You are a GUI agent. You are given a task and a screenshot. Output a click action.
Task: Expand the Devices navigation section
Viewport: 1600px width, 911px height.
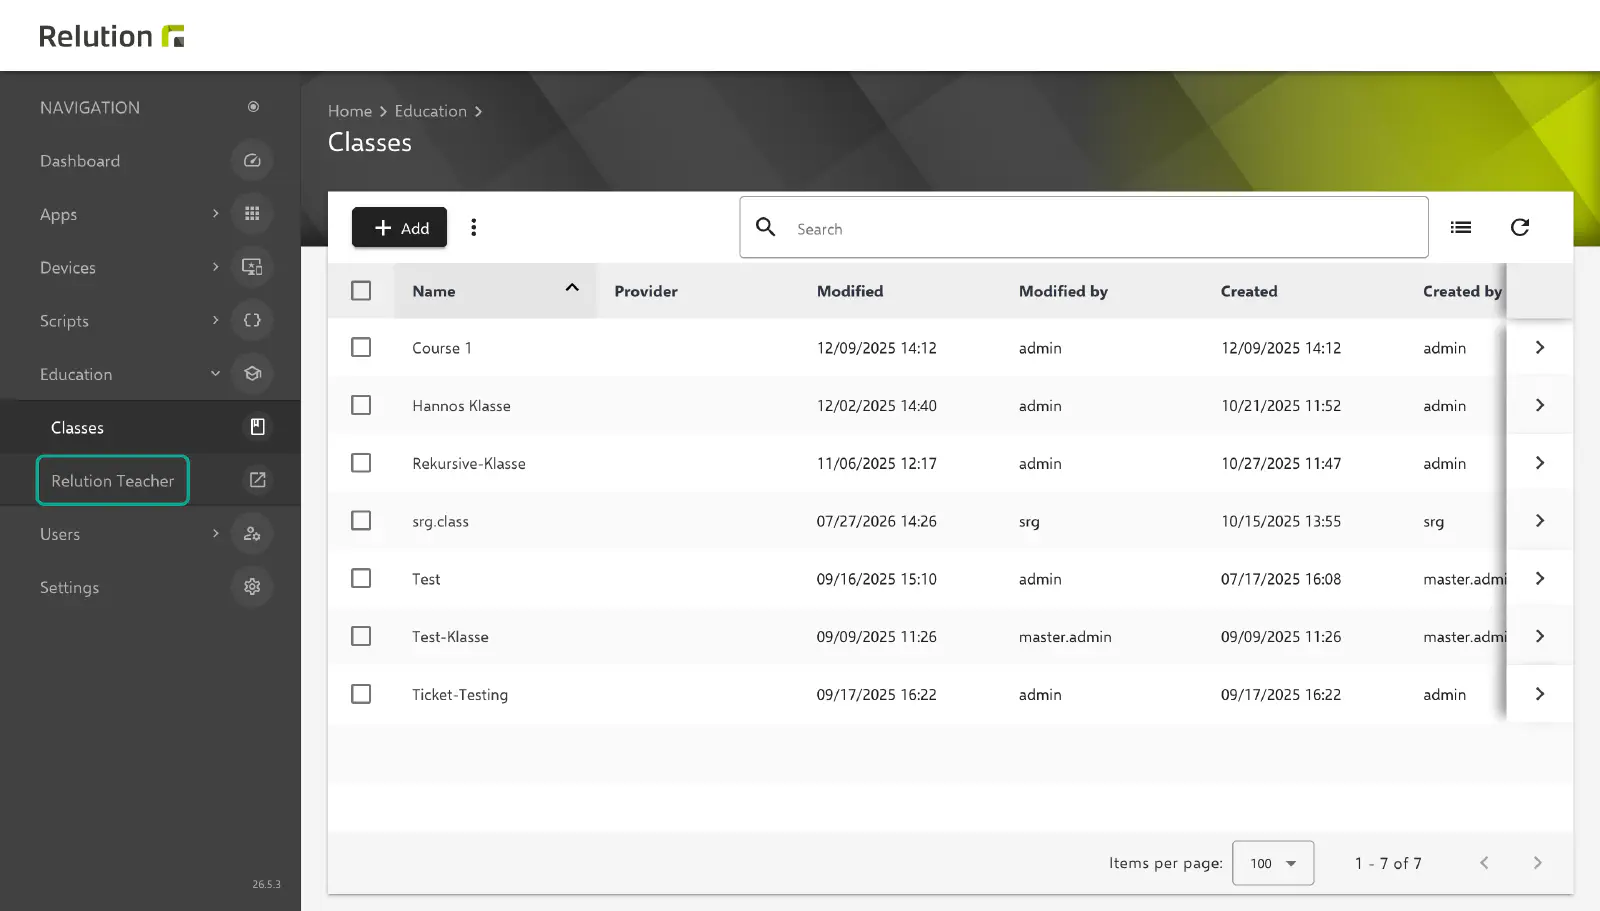pyautogui.click(x=216, y=267)
